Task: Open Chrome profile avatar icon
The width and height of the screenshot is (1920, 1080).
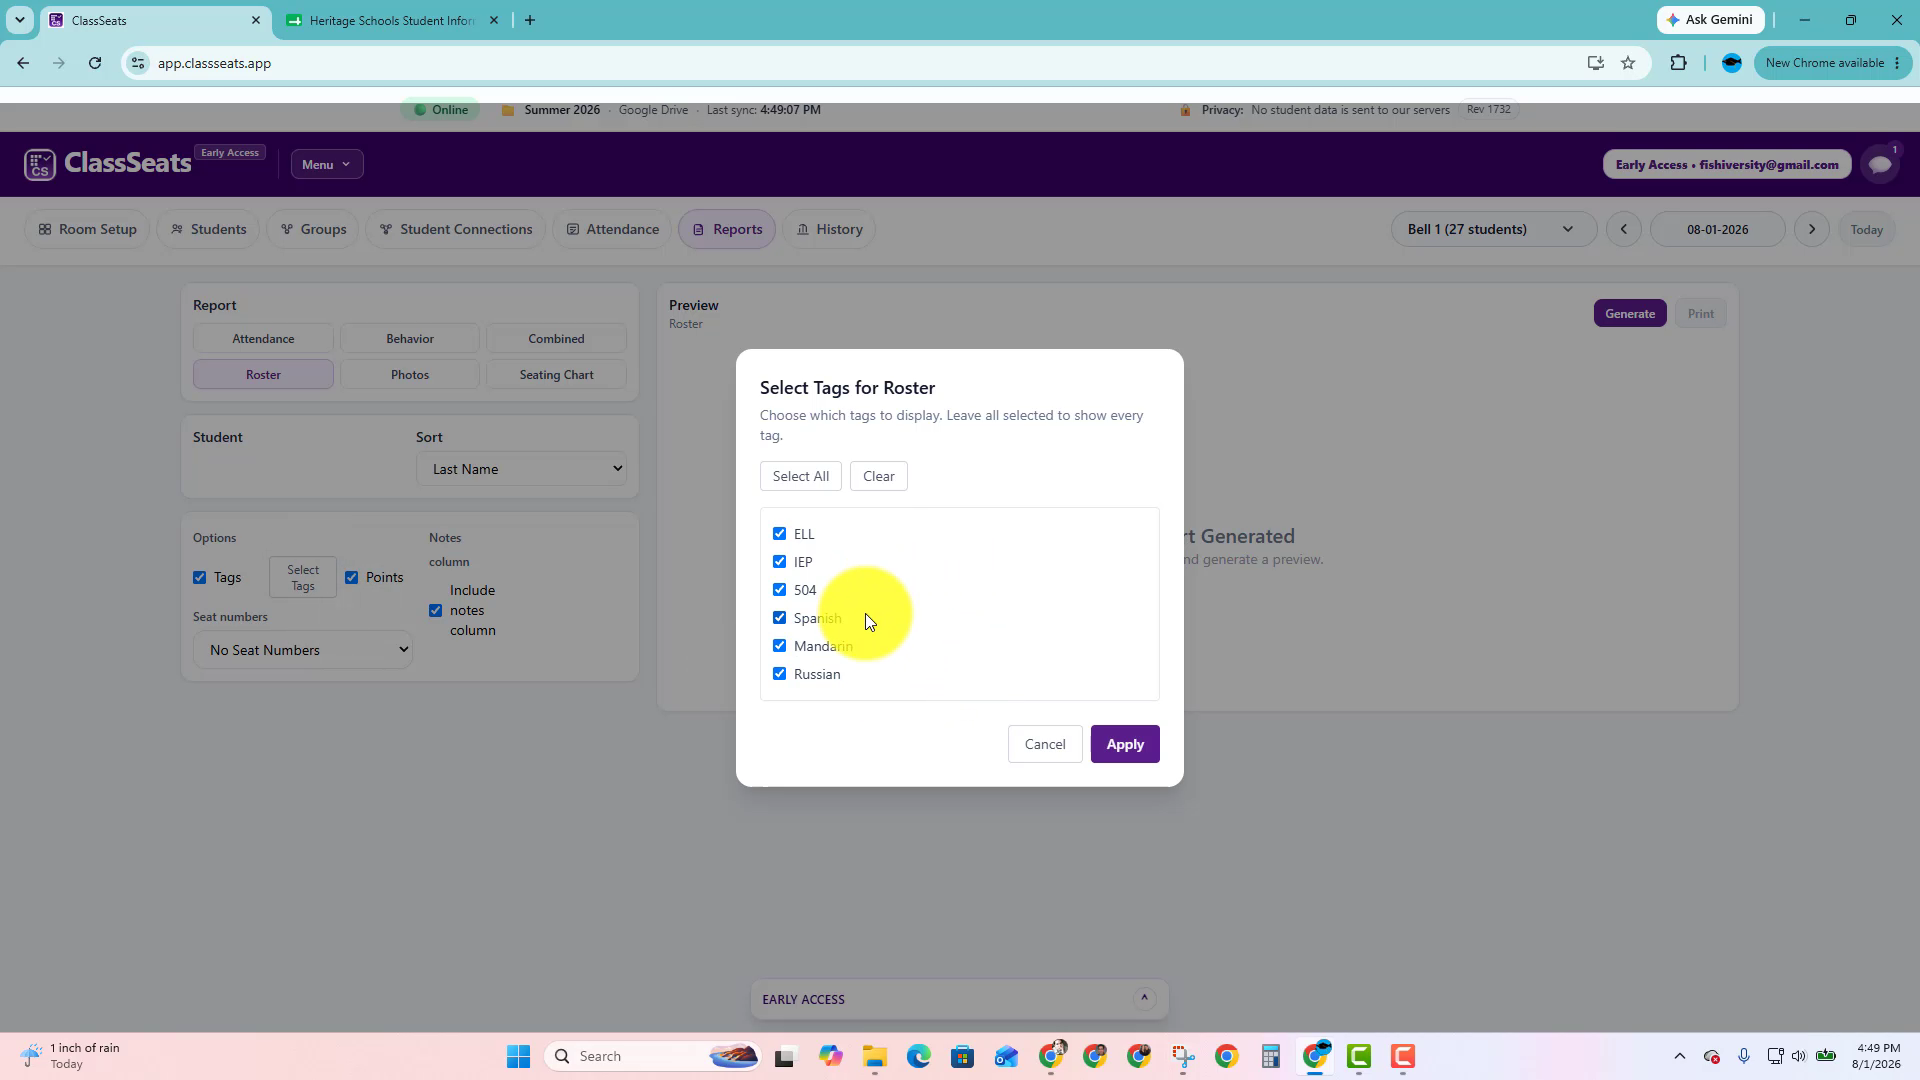Action: pos(1732,63)
